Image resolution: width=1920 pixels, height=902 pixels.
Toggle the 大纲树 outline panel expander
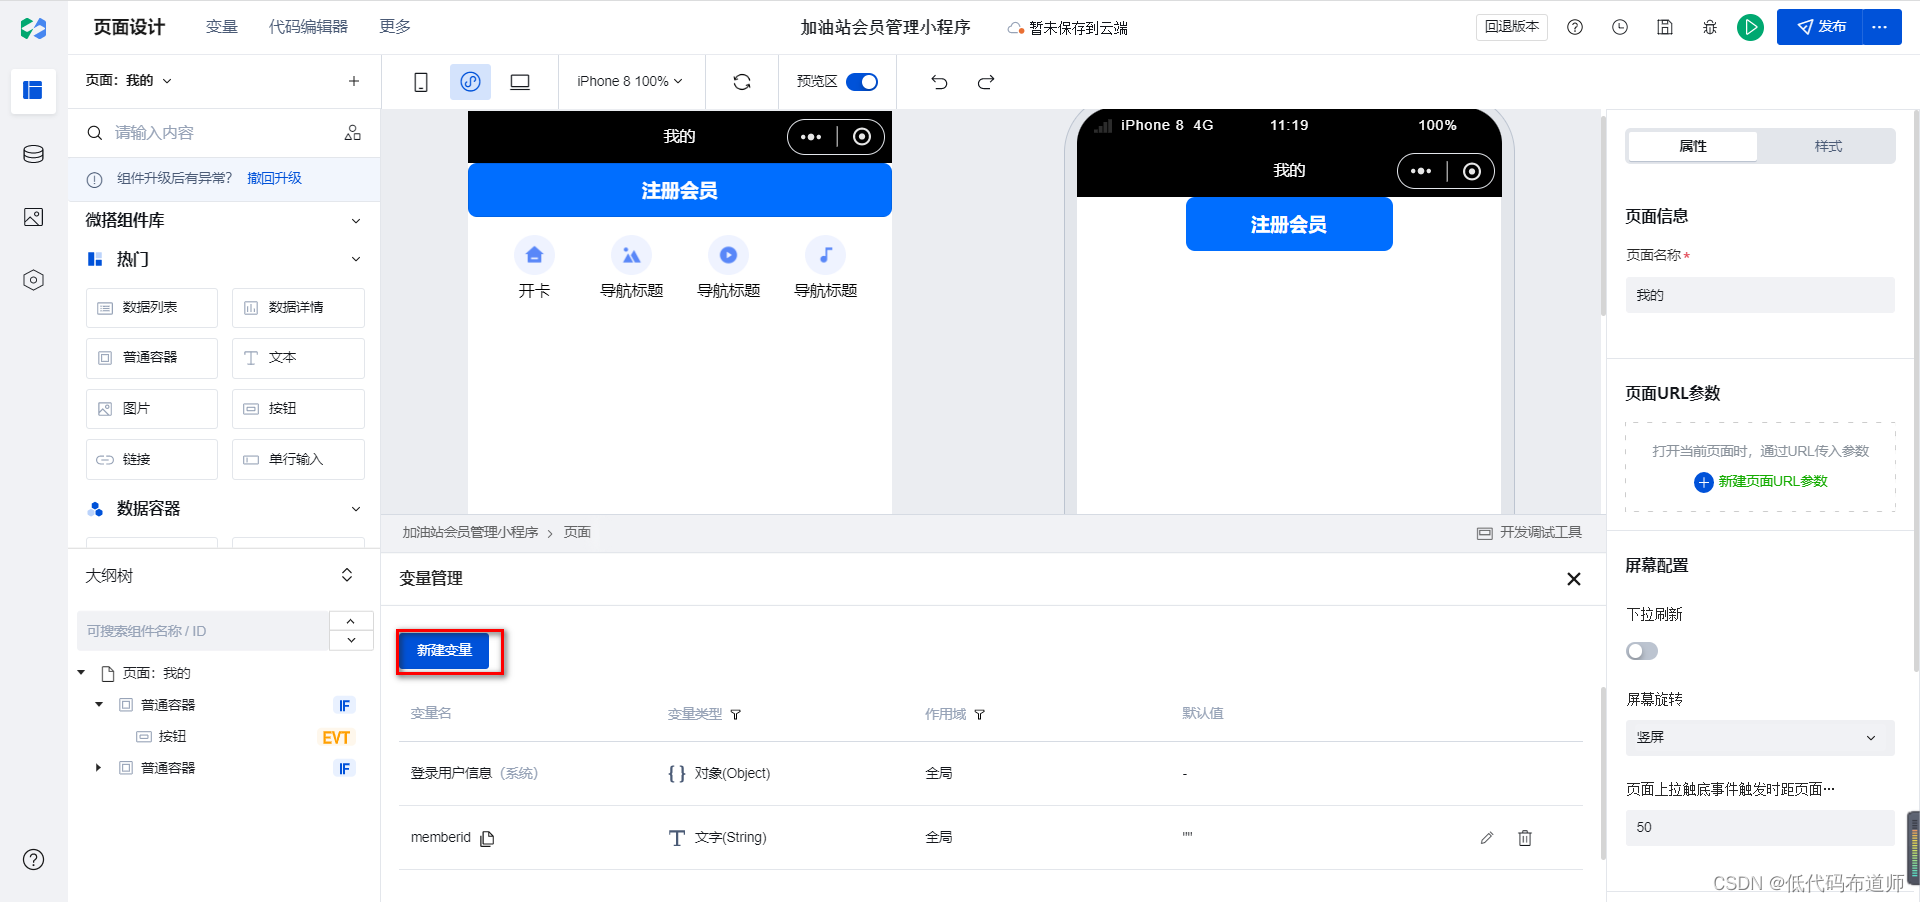[347, 575]
